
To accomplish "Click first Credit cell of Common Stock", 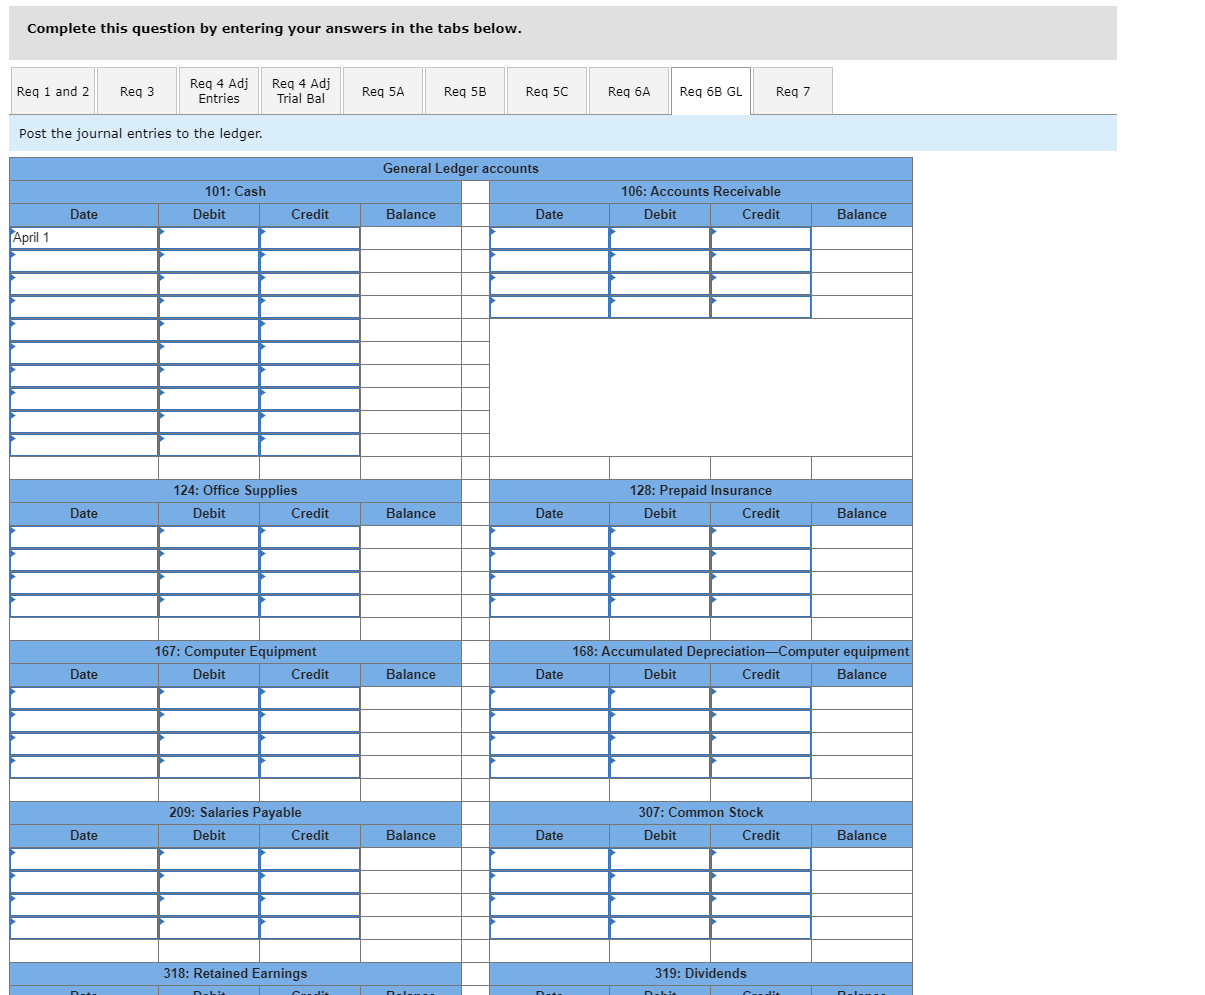I will click(761, 859).
